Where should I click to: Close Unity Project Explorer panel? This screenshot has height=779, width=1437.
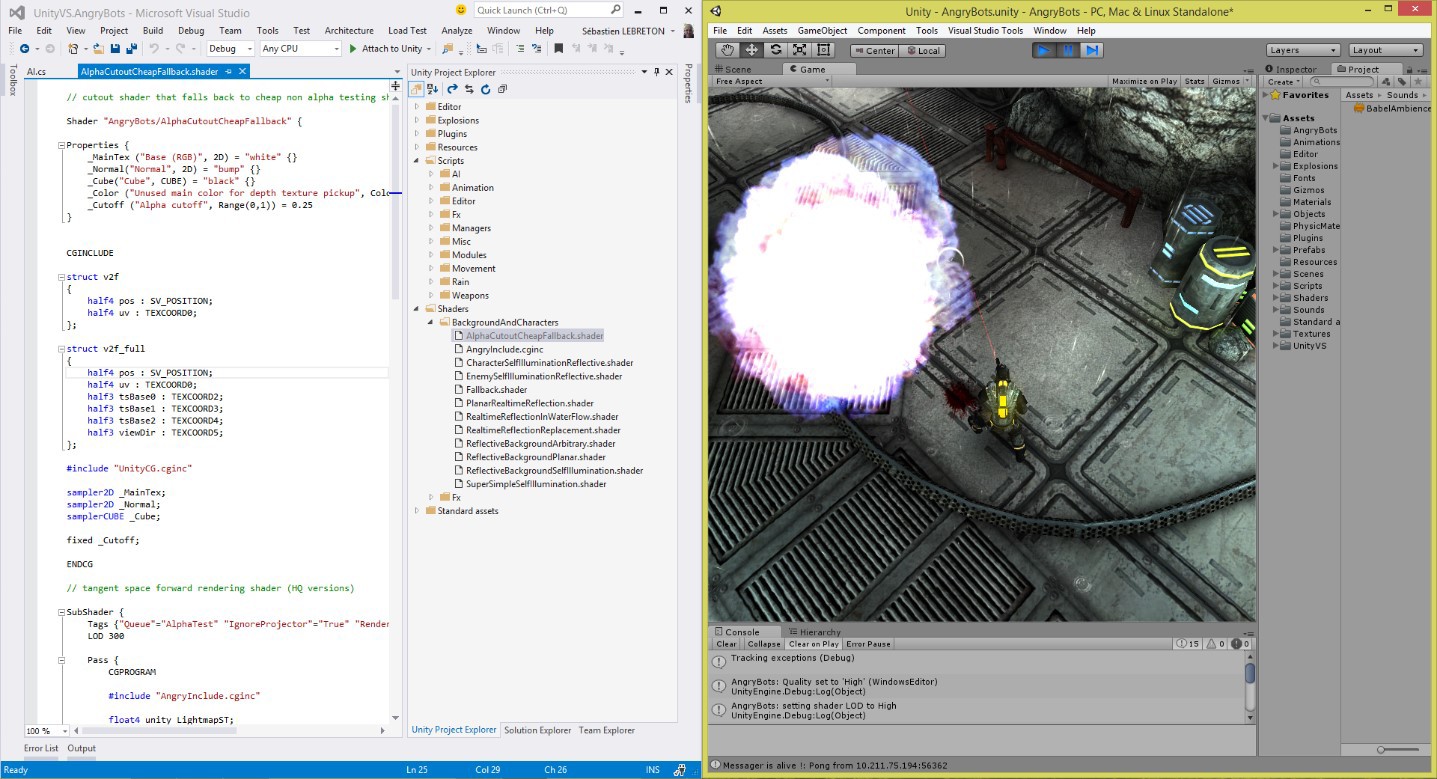coord(669,72)
